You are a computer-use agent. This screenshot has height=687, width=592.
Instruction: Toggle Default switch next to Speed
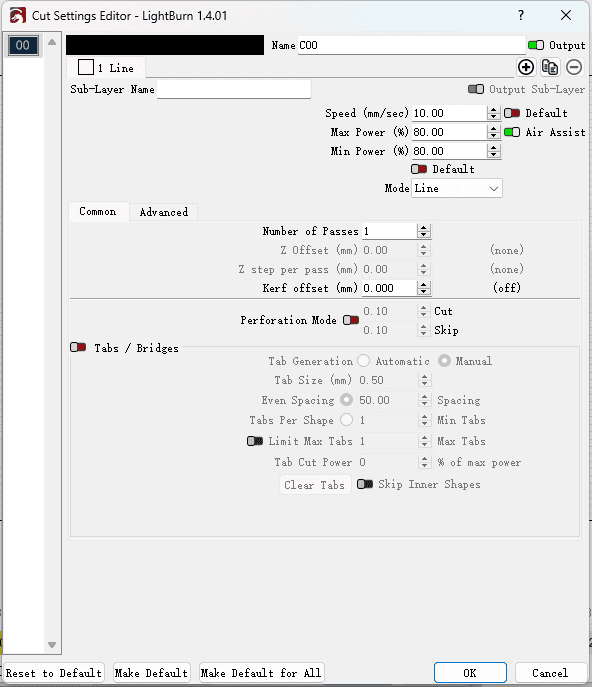[512, 113]
